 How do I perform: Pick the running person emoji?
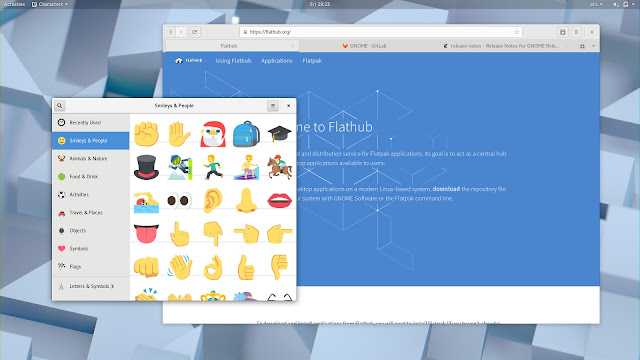213,167
